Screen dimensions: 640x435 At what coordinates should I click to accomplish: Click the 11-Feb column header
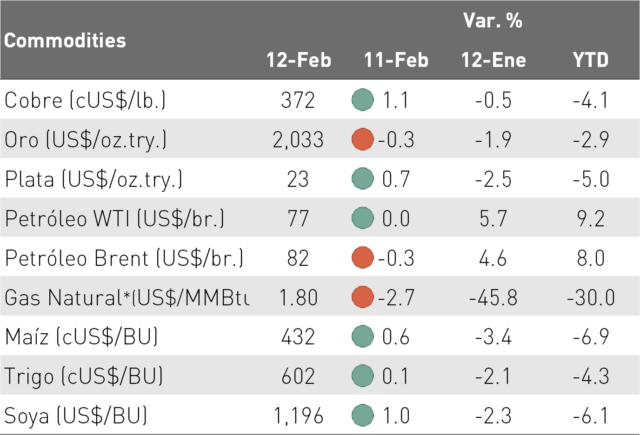(x=396, y=60)
